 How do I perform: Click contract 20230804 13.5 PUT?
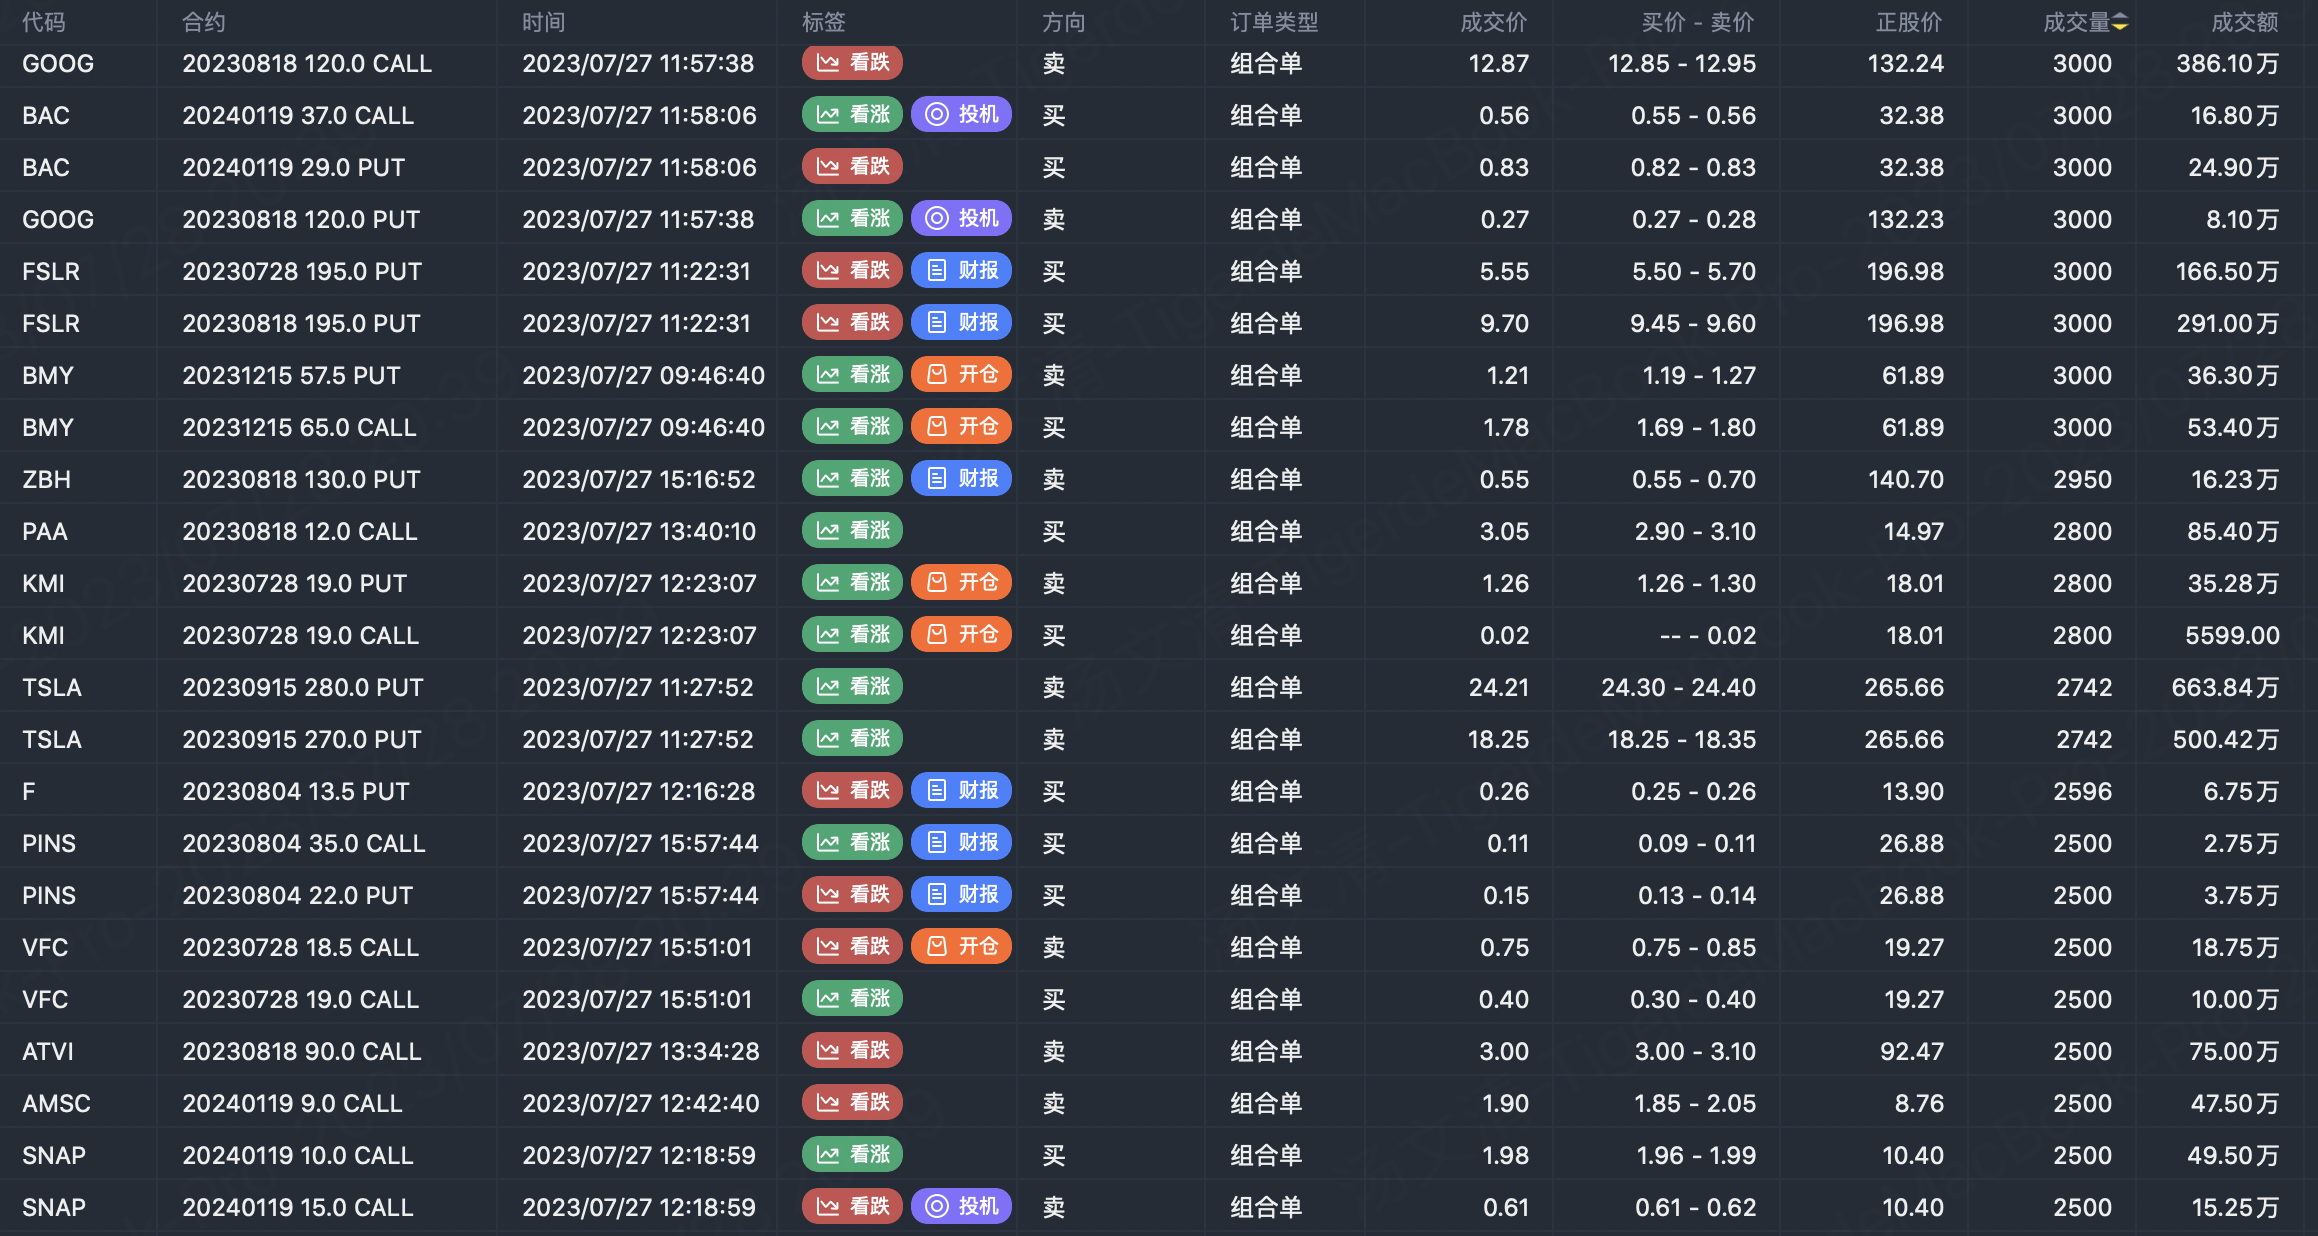click(x=296, y=791)
